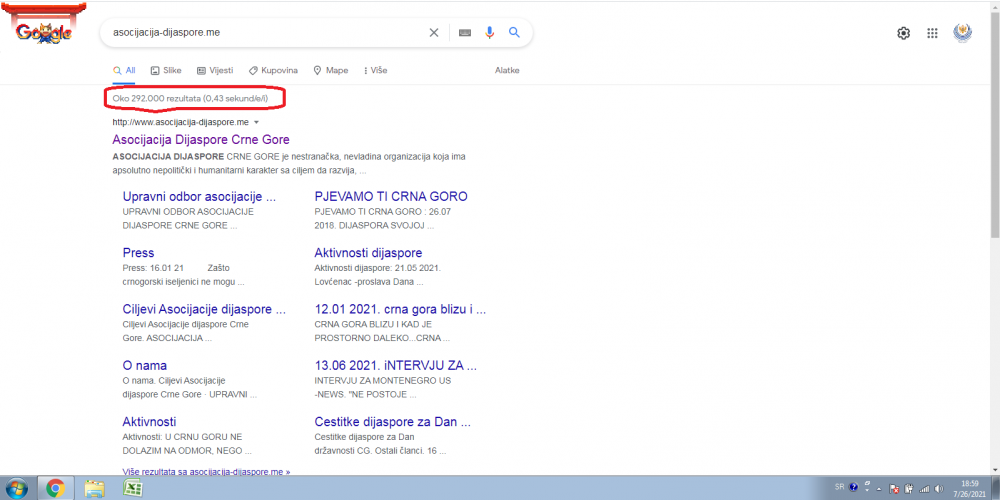Switch to the Vijesti tab
1000x500 pixels.
point(215,71)
